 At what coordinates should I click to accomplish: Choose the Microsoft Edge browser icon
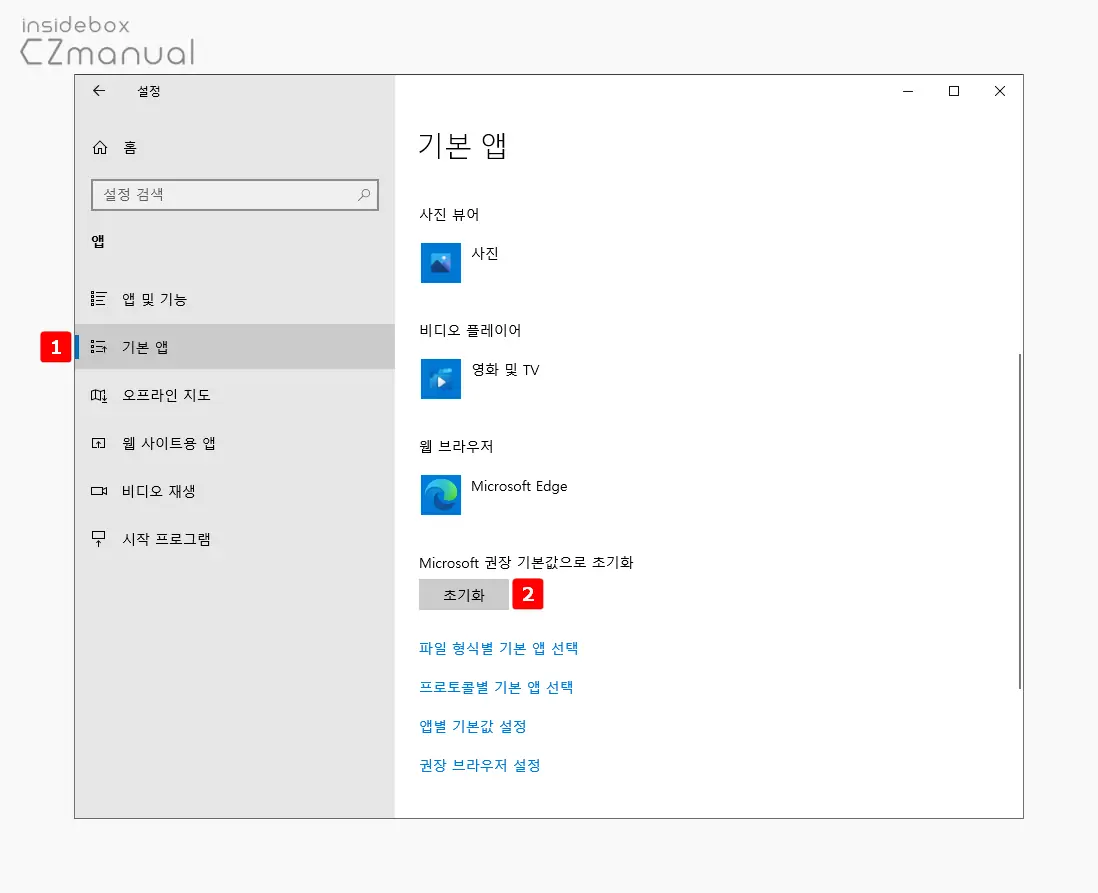point(440,495)
